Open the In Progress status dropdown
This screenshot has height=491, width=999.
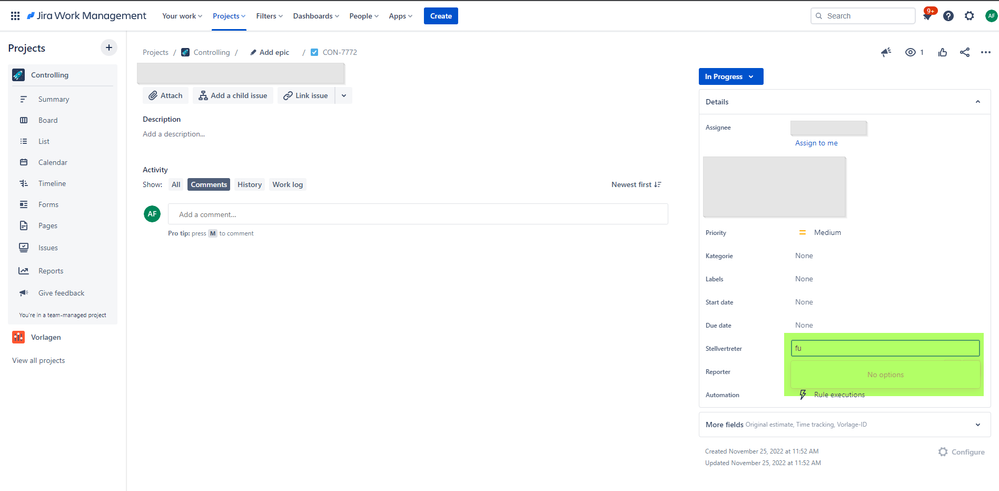(x=731, y=76)
